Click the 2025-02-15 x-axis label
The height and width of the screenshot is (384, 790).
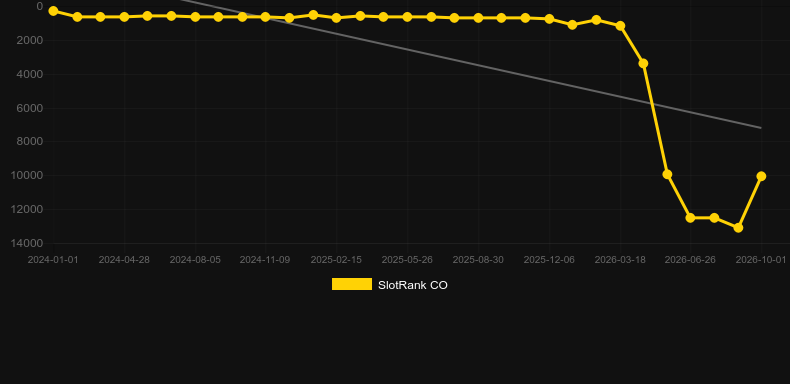point(336,260)
